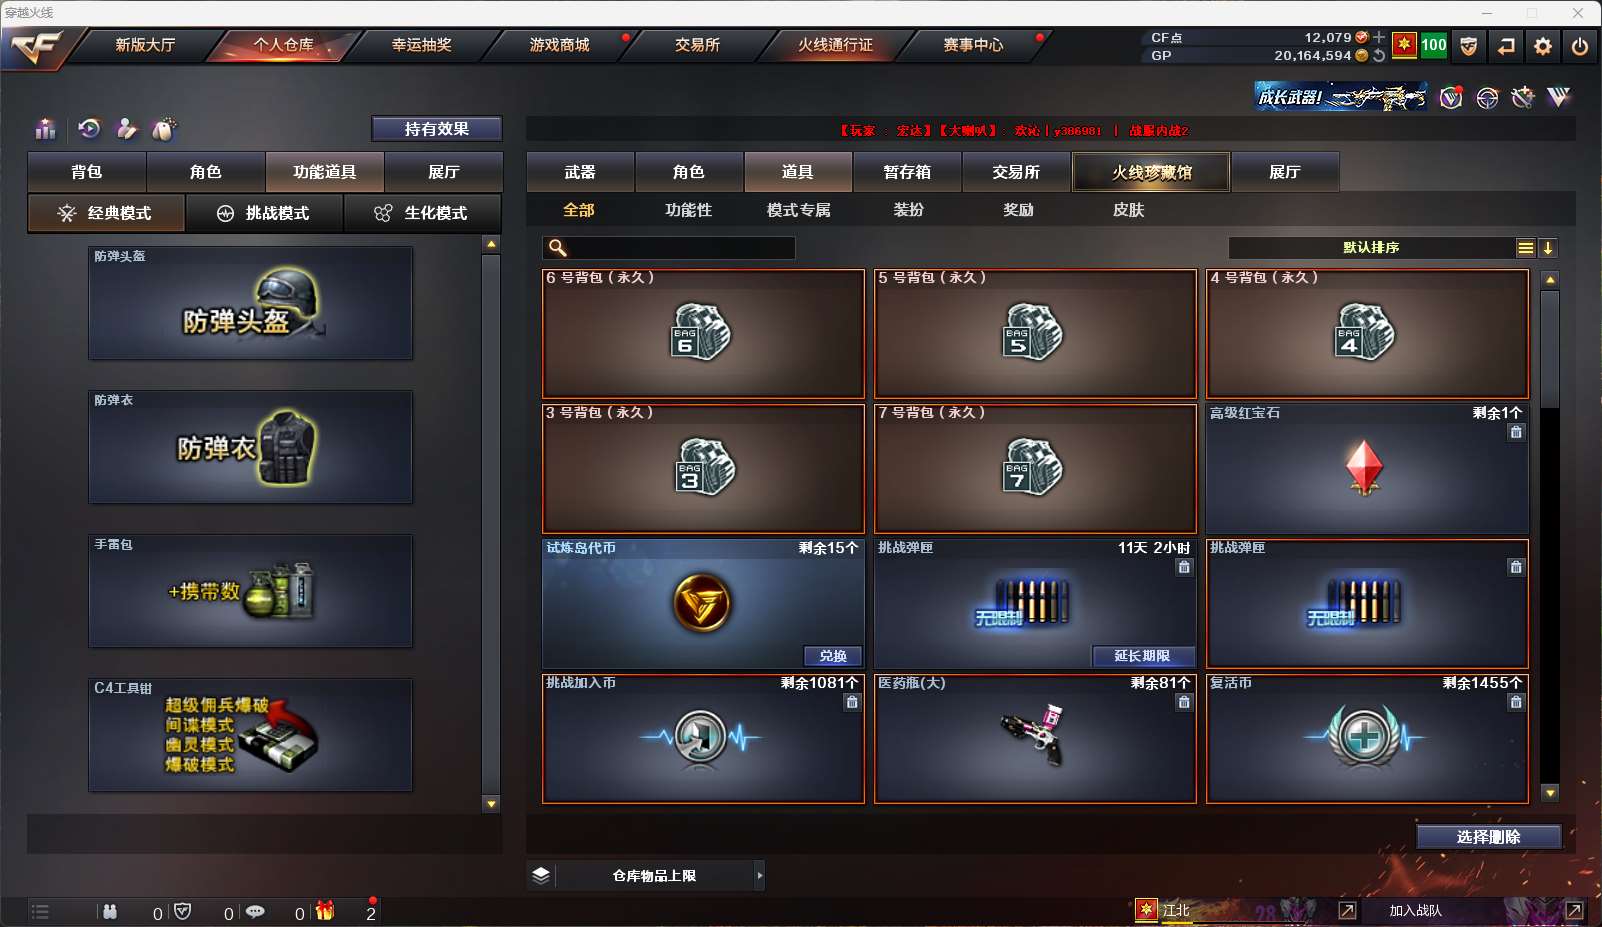Click the 成长武器 banner icon

click(x=1341, y=97)
